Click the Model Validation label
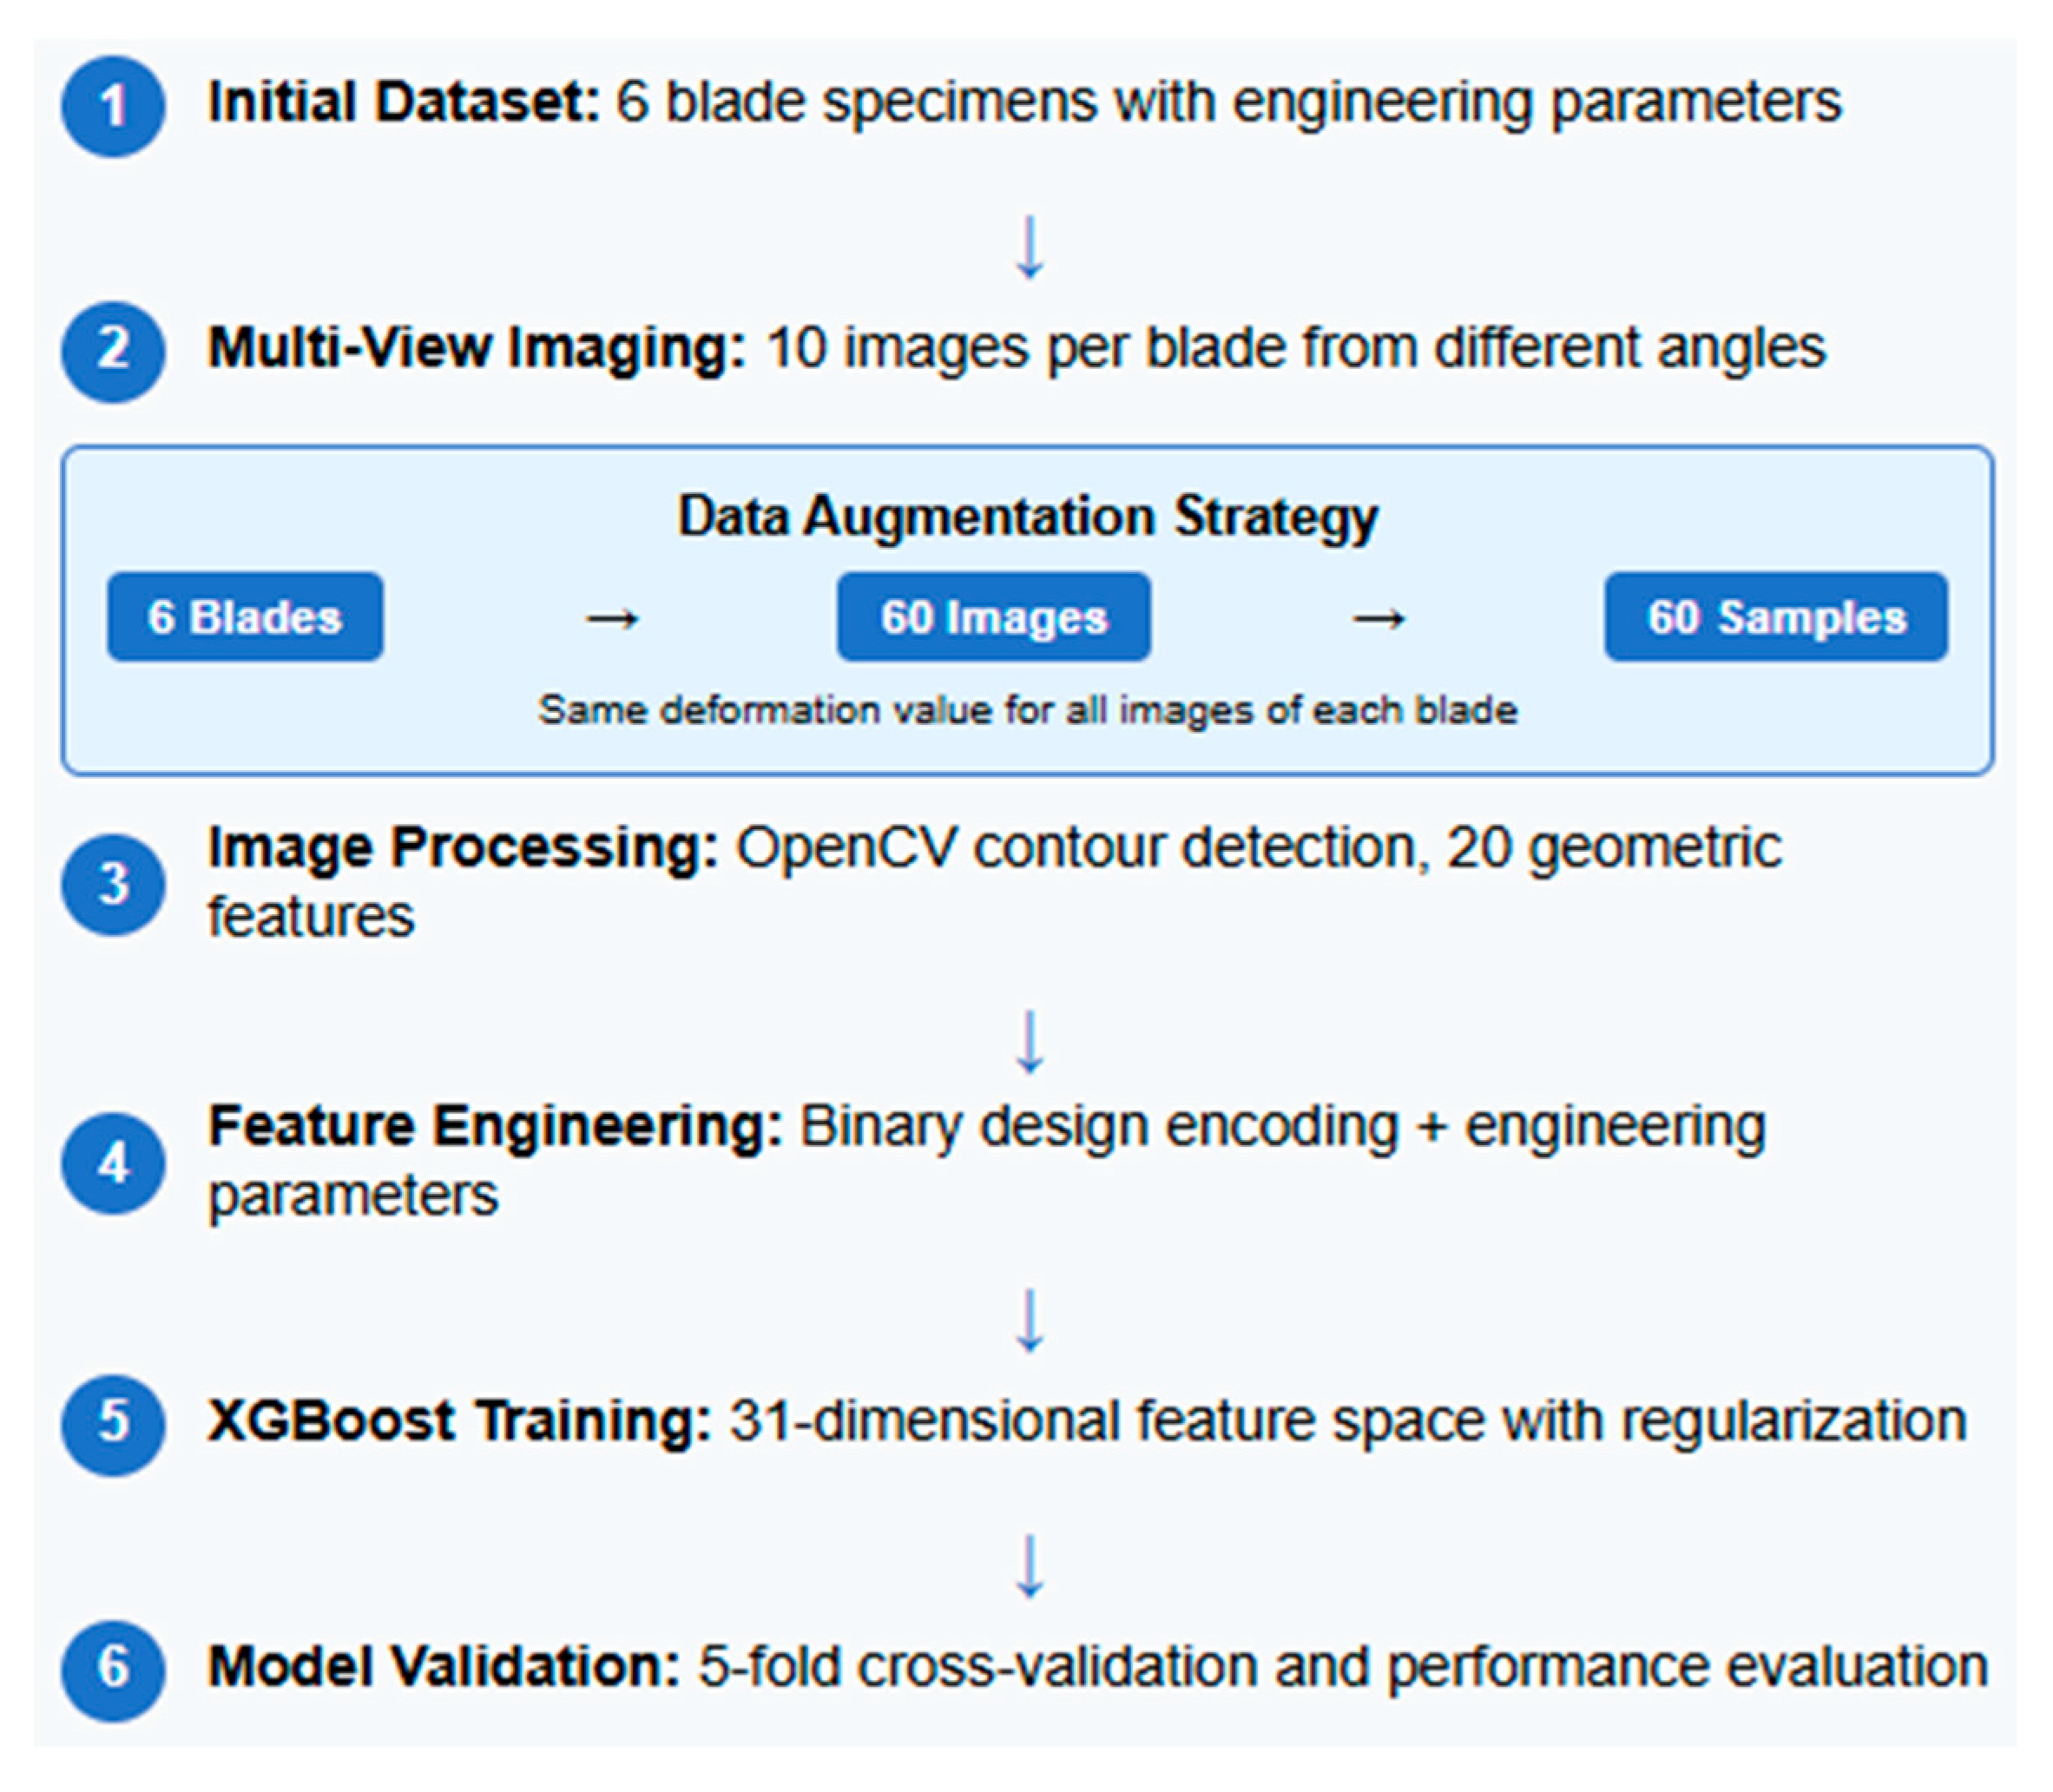Image resolution: width=2053 pixels, height=1792 pixels. pyautogui.click(x=444, y=1667)
